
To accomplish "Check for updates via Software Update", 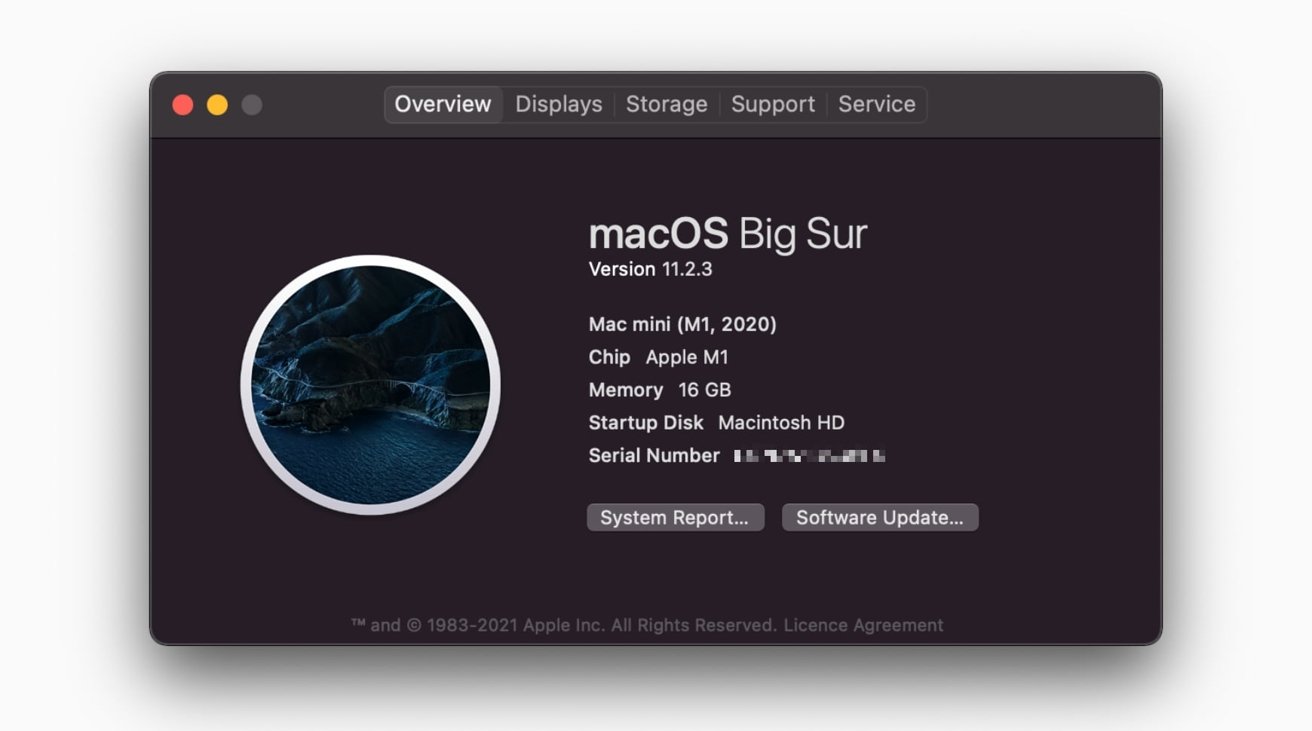I will 880,517.
